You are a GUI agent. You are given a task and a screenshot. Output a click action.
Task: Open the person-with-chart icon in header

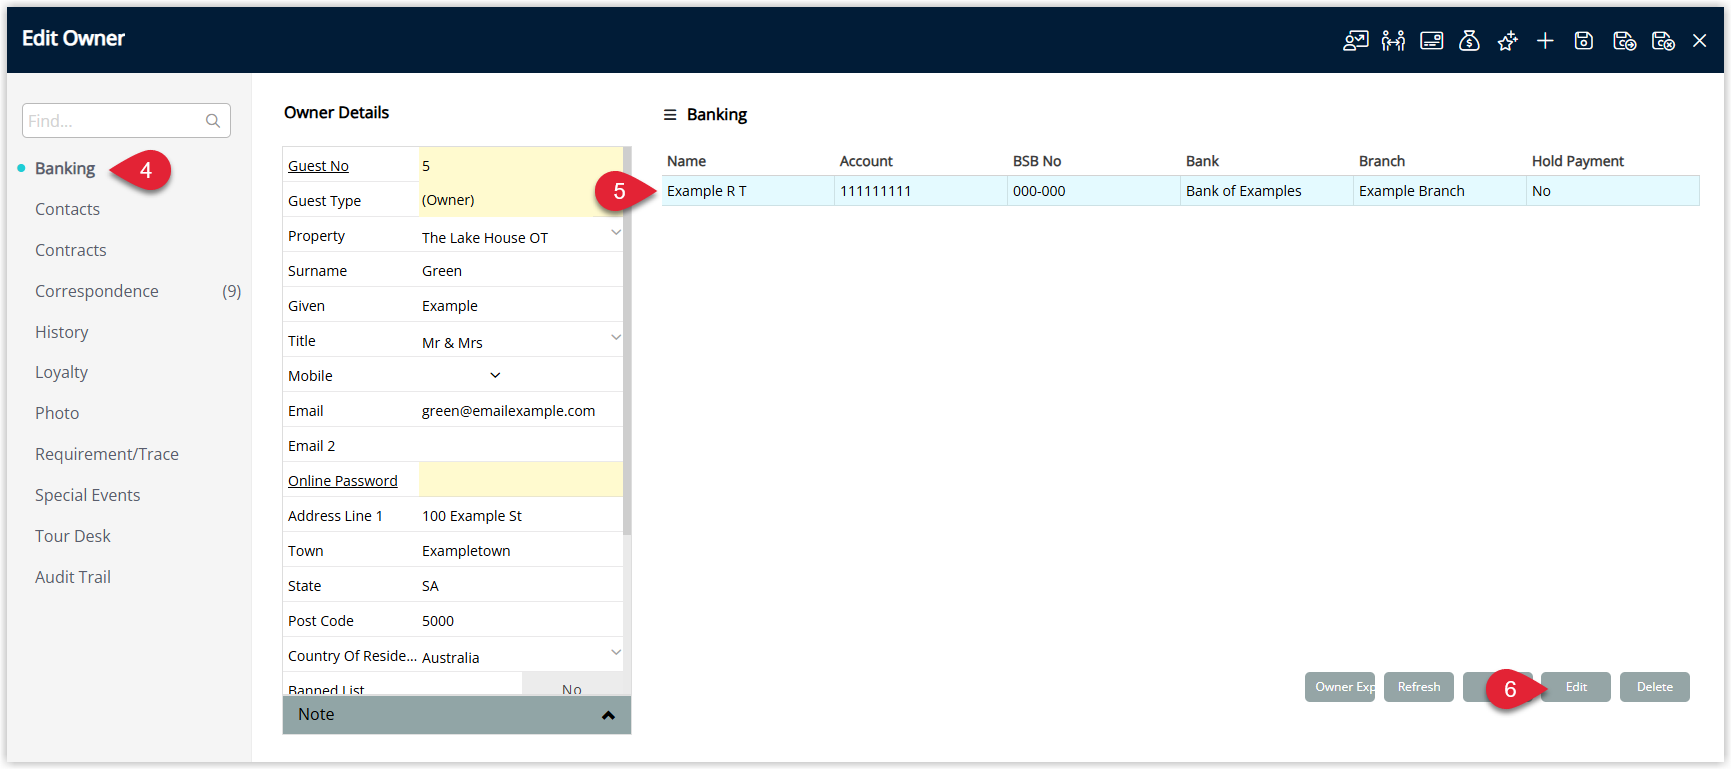pyautogui.click(x=1355, y=41)
